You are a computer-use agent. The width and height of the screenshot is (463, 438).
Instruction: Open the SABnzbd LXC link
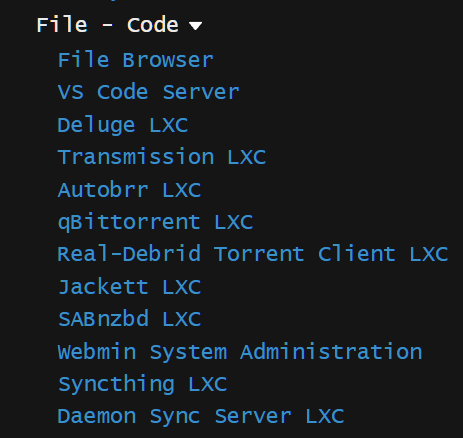click(x=130, y=319)
